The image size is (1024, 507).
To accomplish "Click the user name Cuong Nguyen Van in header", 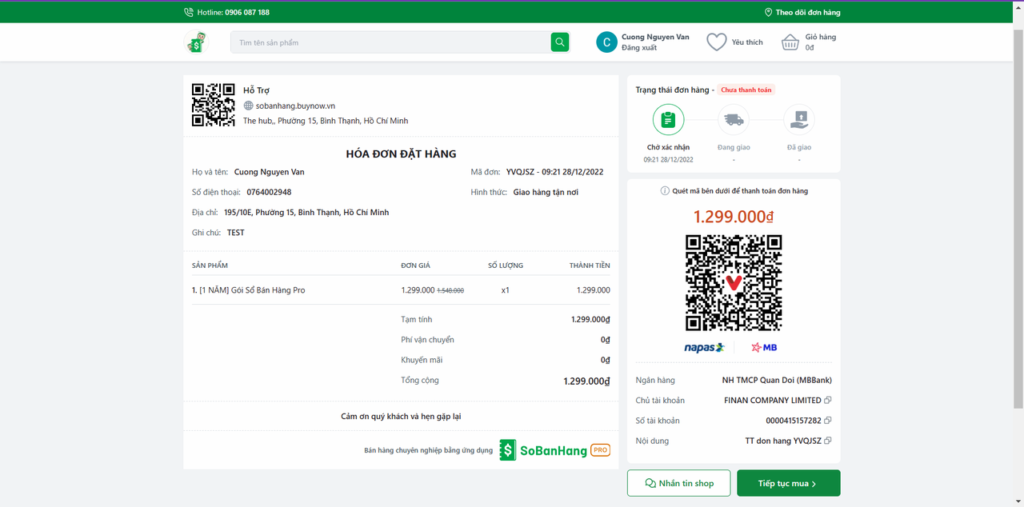I will pyautogui.click(x=655, y=37).
